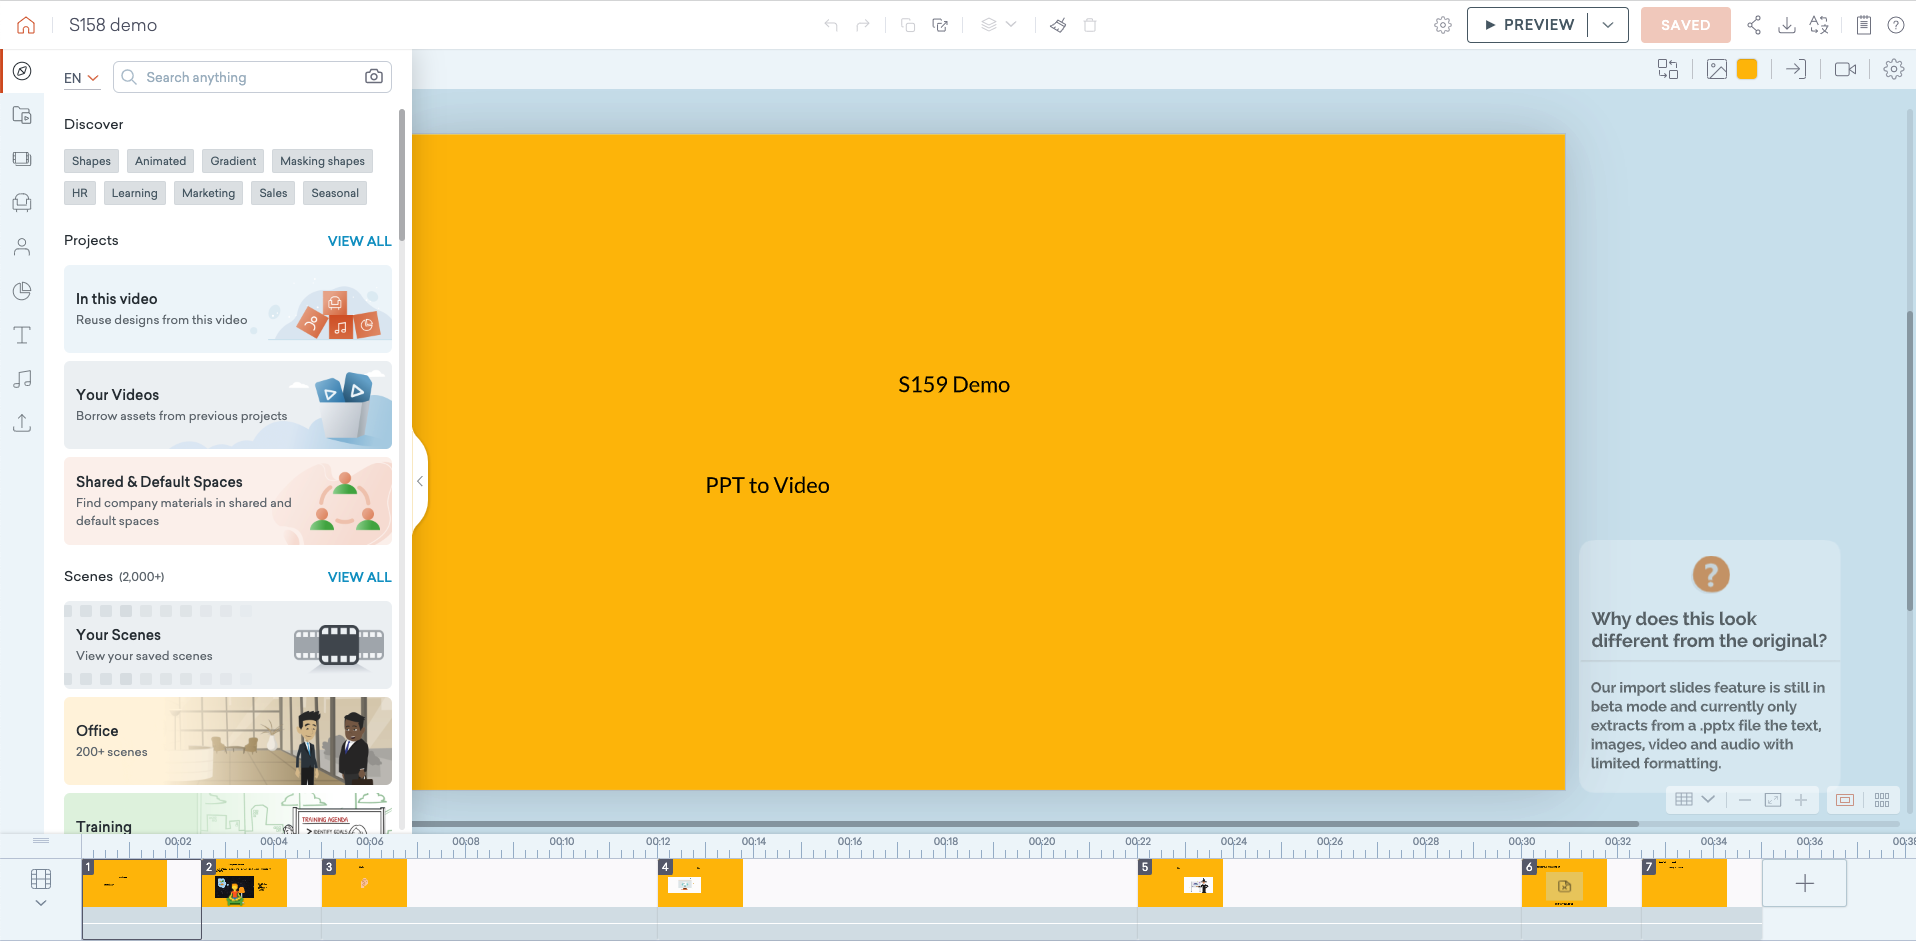
Task: Open camera settings for this scene
Action: click(x=1846, y=68)
